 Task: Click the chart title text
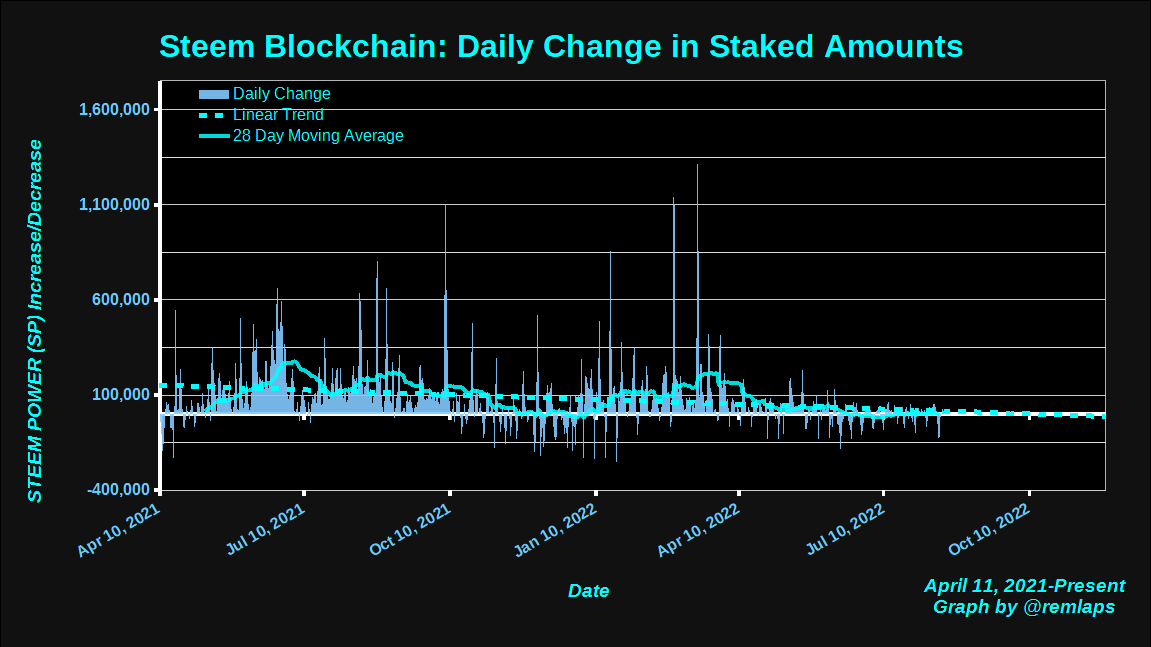point(561,46)
